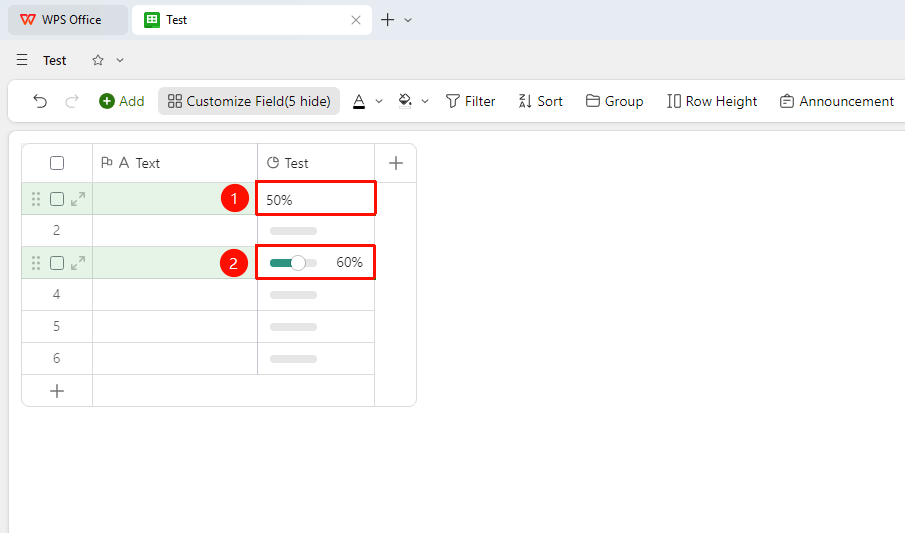Tick the checkbox in the first row

57,199
